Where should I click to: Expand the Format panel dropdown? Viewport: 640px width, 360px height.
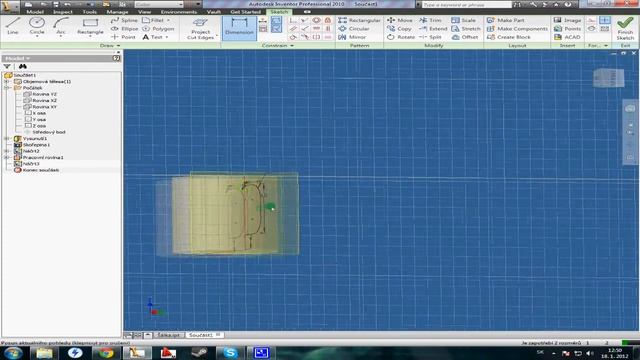point(606,46)
